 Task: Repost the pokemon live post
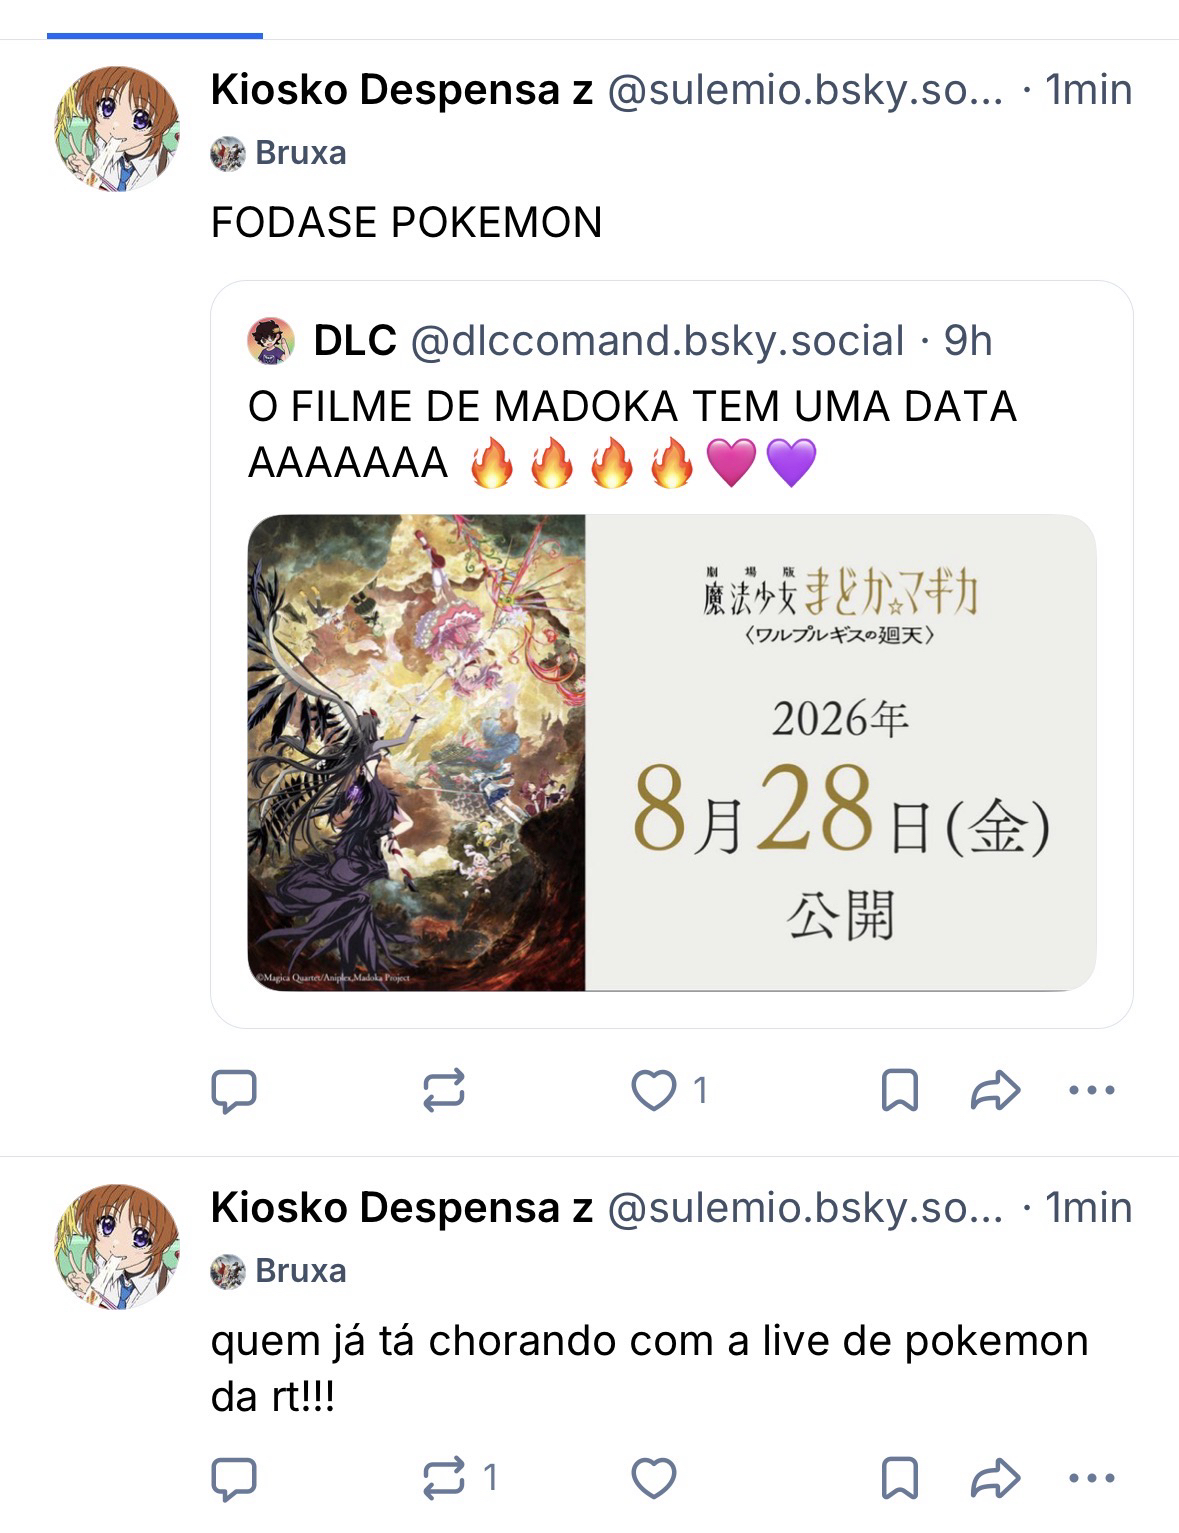[x=459, y=1478]
